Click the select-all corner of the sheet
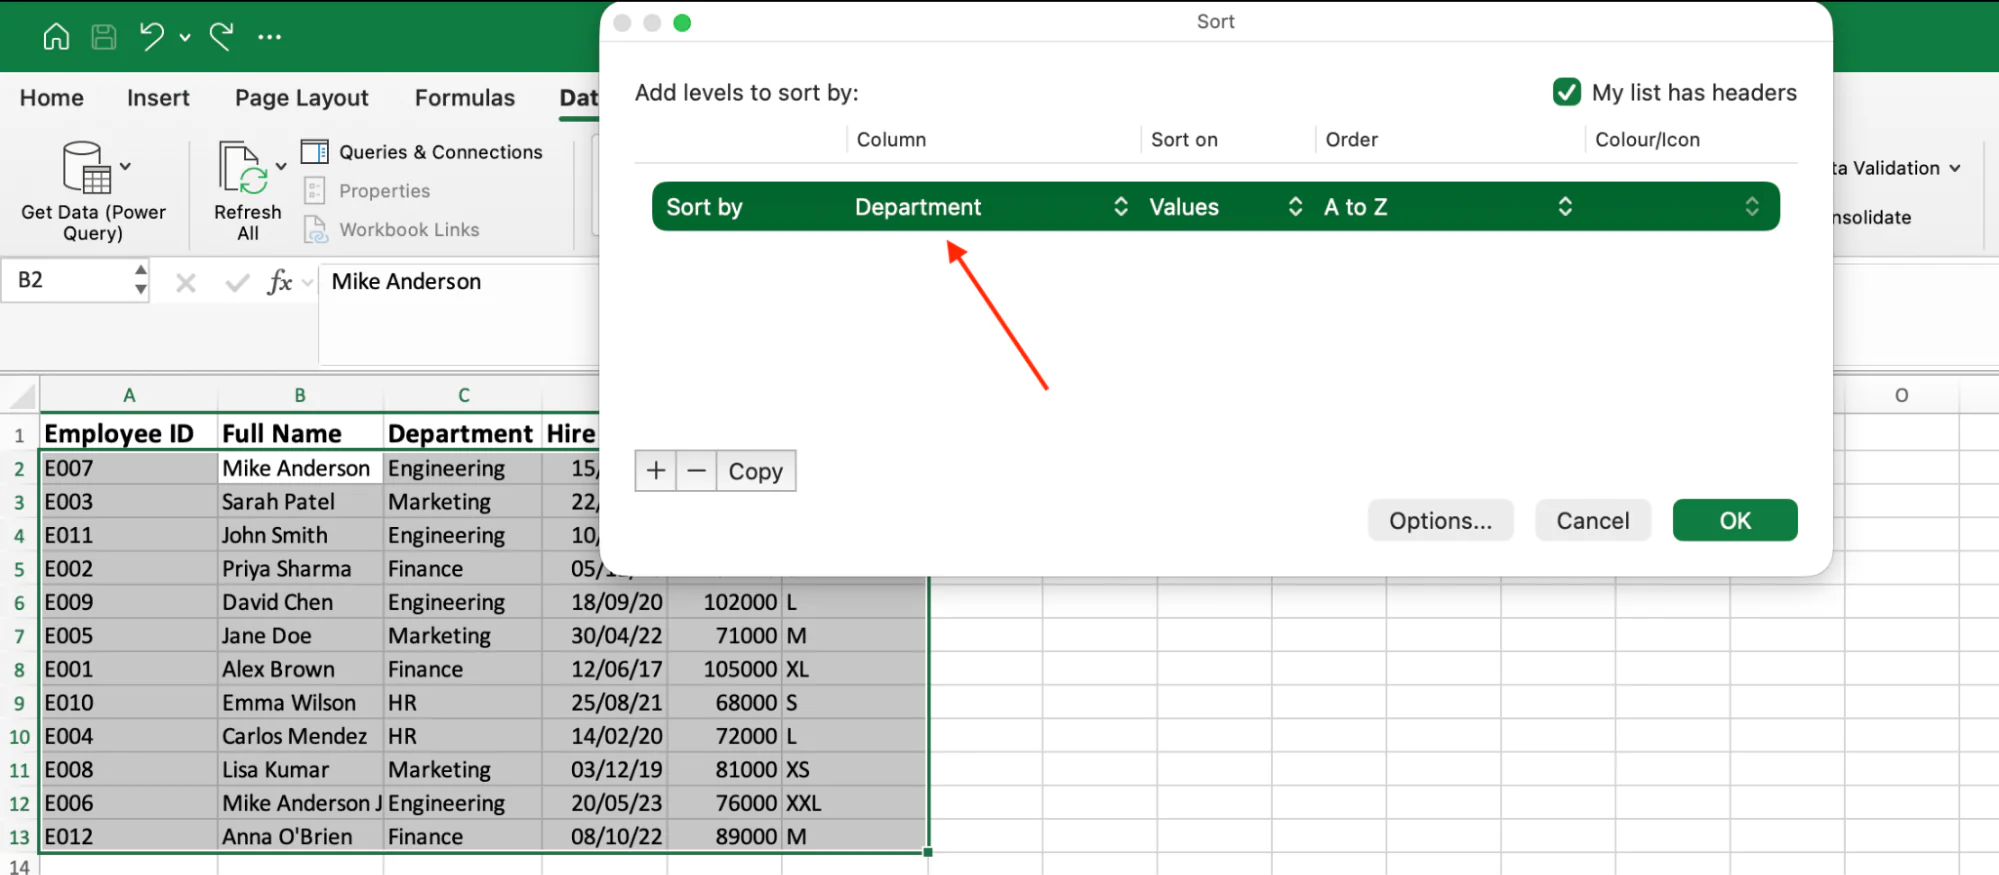This screenshot has width=1999, height=875. point(20,395)
